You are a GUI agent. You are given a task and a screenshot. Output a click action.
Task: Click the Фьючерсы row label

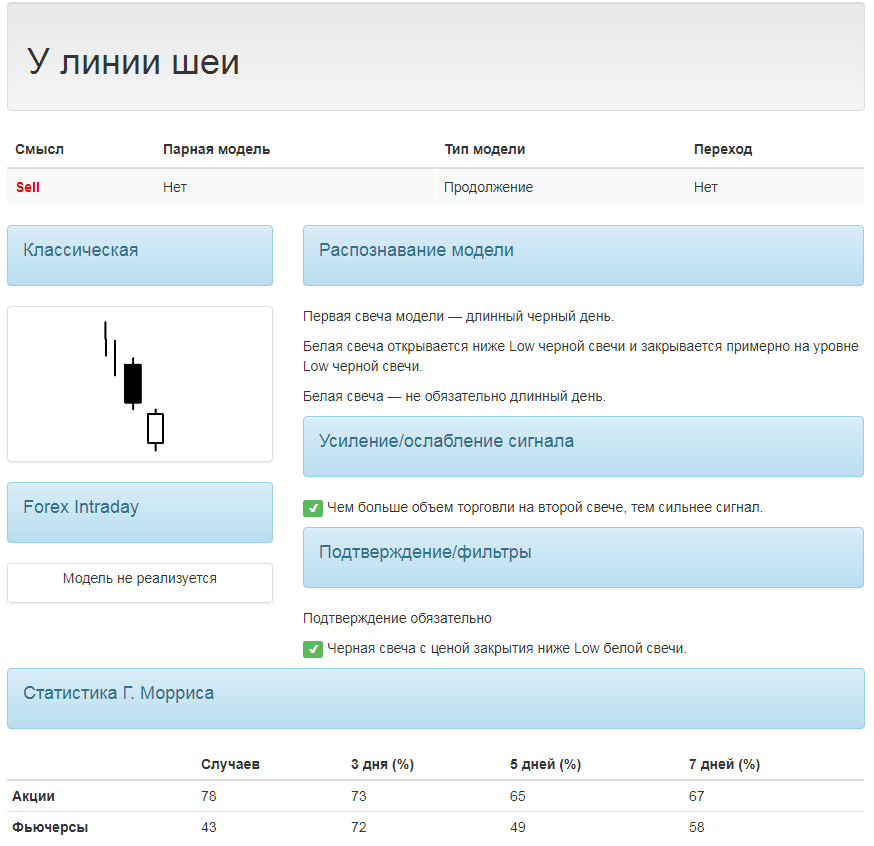click(50, 827)
